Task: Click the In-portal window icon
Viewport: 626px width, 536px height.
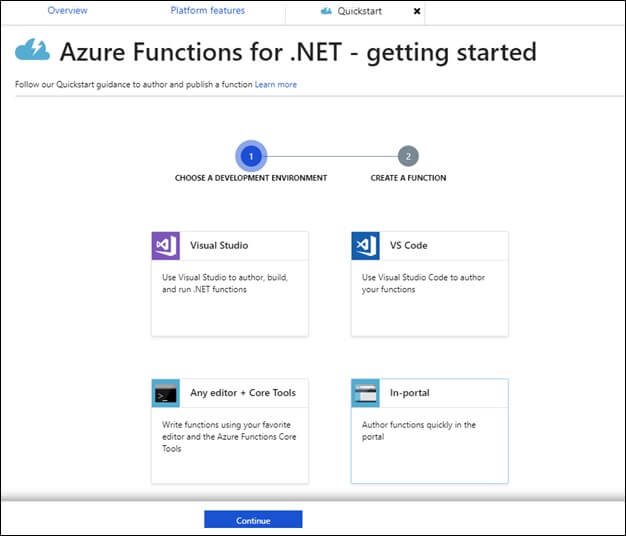Action: click(365, 393)
